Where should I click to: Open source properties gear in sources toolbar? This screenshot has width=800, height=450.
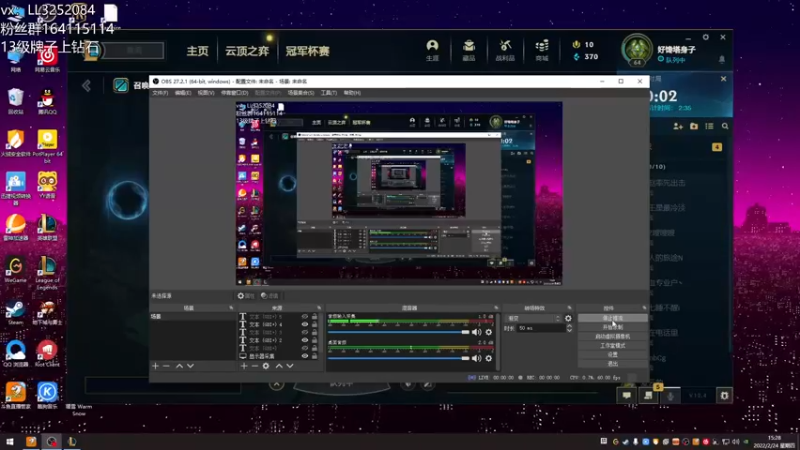(x=266, y=366)
